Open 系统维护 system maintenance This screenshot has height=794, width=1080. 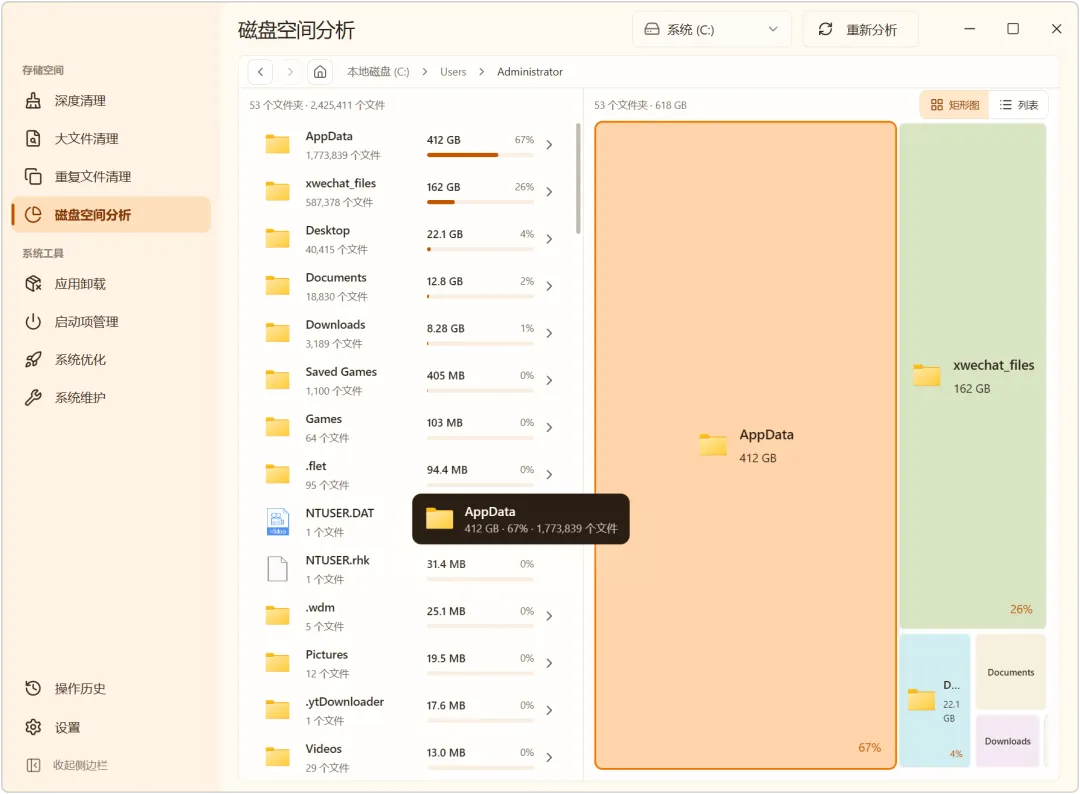pos(111,397)
